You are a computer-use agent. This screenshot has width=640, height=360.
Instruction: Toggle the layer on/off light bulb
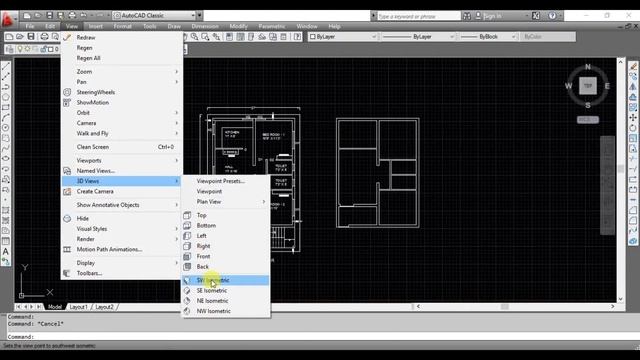[x=20, y=49]
